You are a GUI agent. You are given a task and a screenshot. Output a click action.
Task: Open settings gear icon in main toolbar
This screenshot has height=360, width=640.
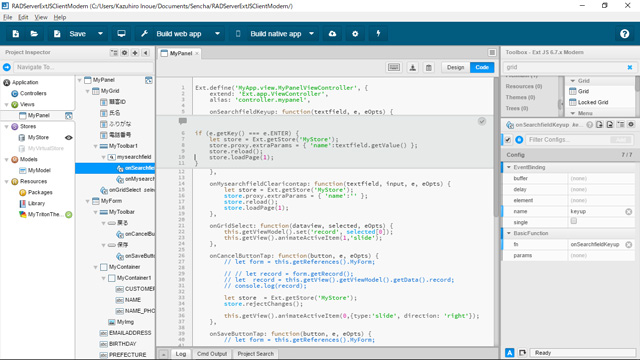click(x=355, y=34)
